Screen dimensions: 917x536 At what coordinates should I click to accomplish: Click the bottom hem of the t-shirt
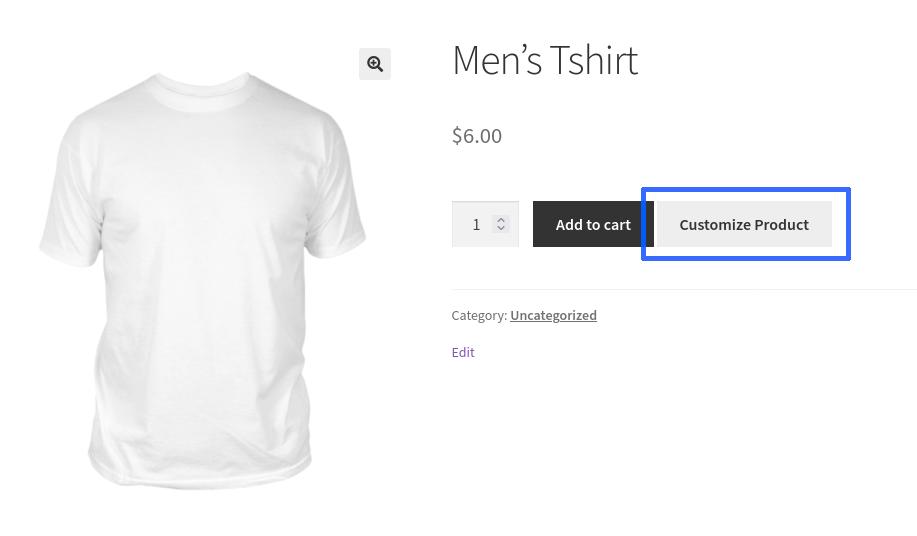[x=200, y=470]
